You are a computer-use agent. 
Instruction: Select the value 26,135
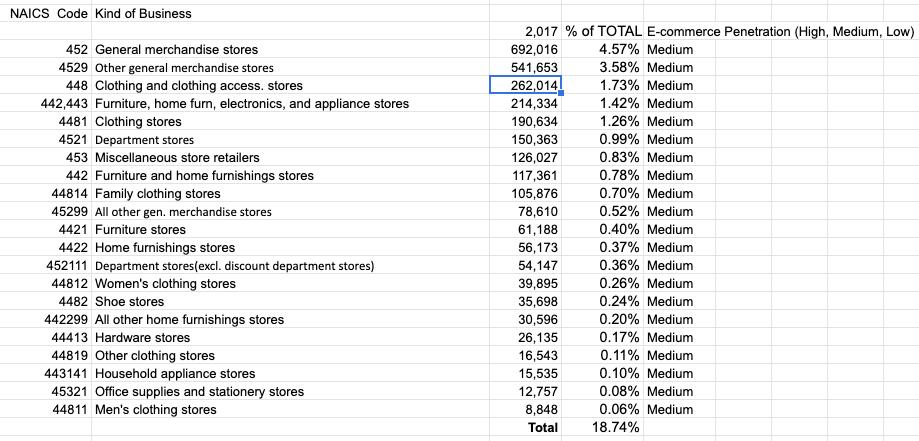pyautogui.click(x=525, y=338)
